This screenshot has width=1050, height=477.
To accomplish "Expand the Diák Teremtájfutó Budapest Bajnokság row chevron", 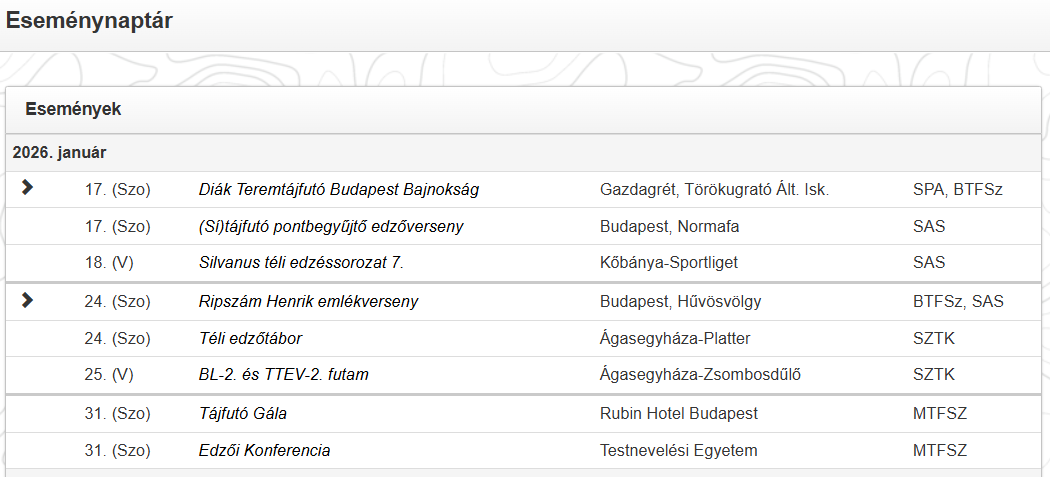I will (27, 187).
